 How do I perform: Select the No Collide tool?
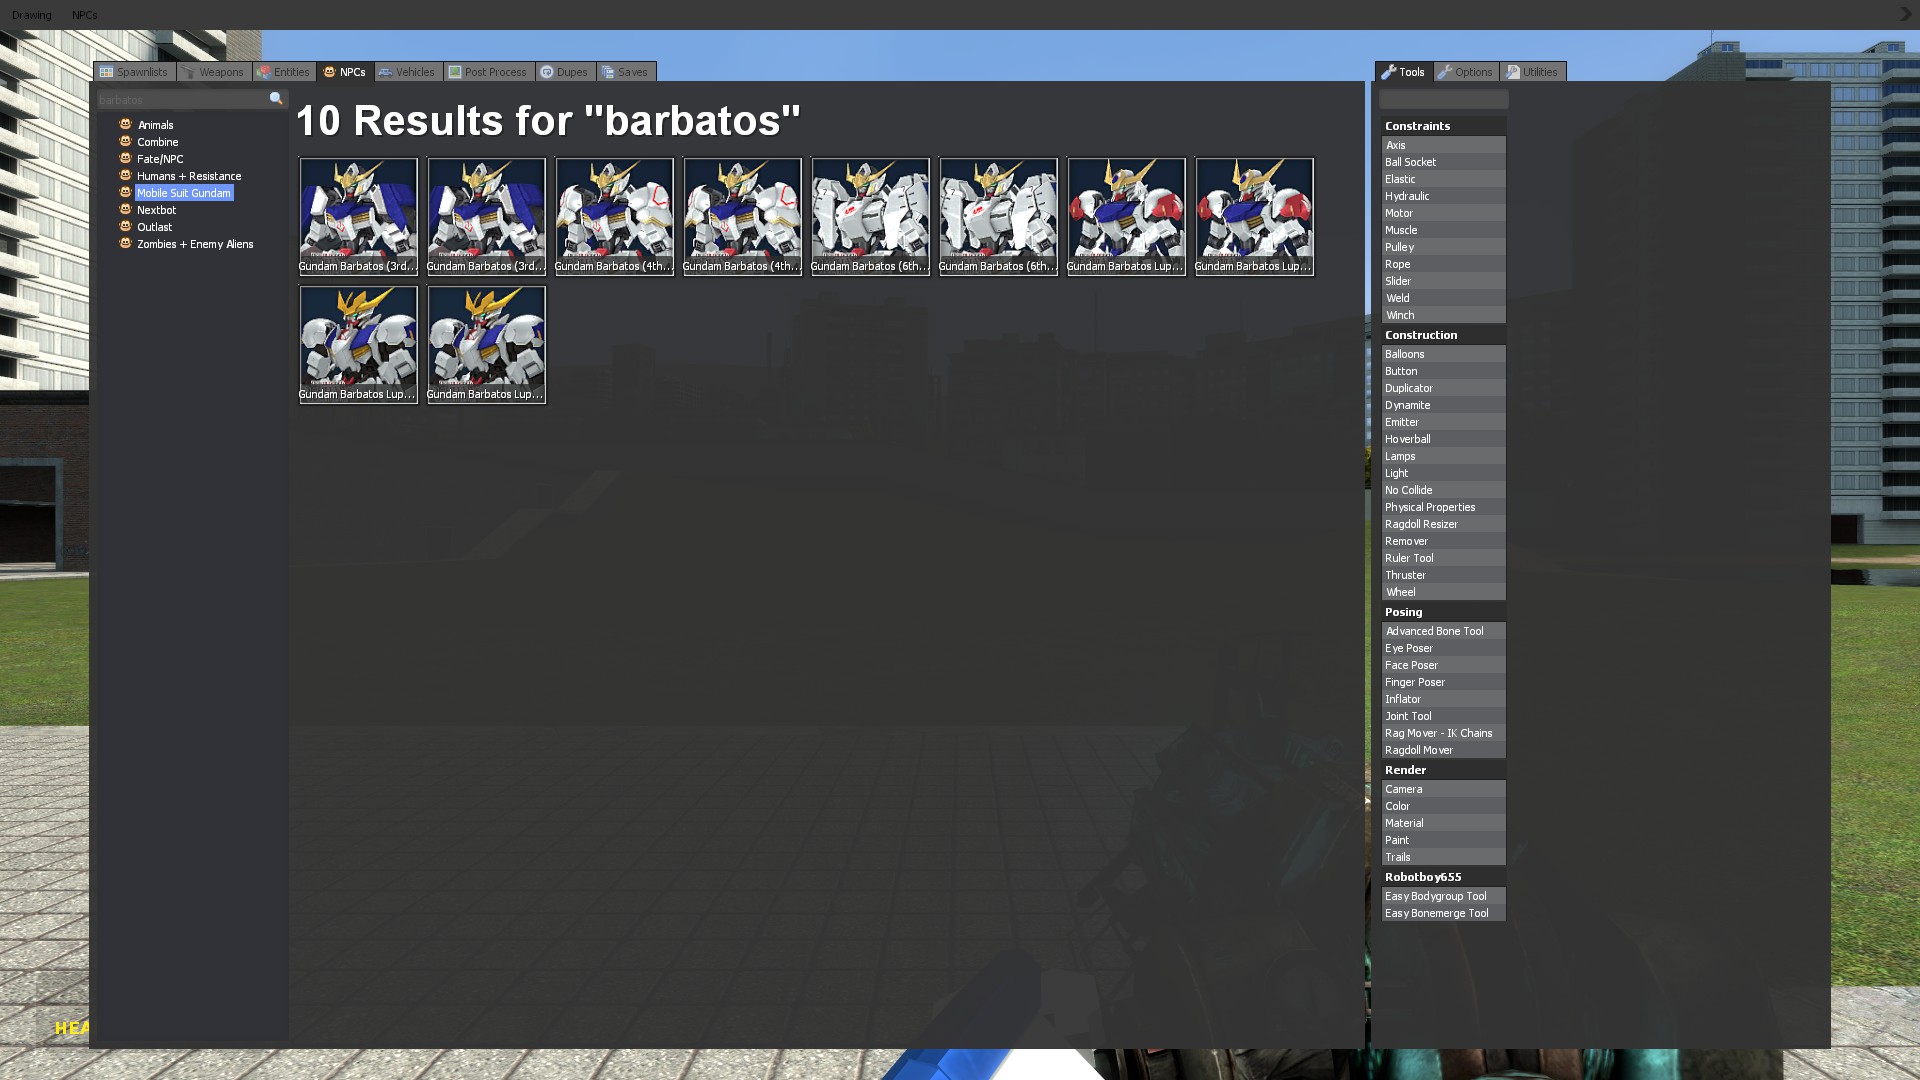(1444, 490)
